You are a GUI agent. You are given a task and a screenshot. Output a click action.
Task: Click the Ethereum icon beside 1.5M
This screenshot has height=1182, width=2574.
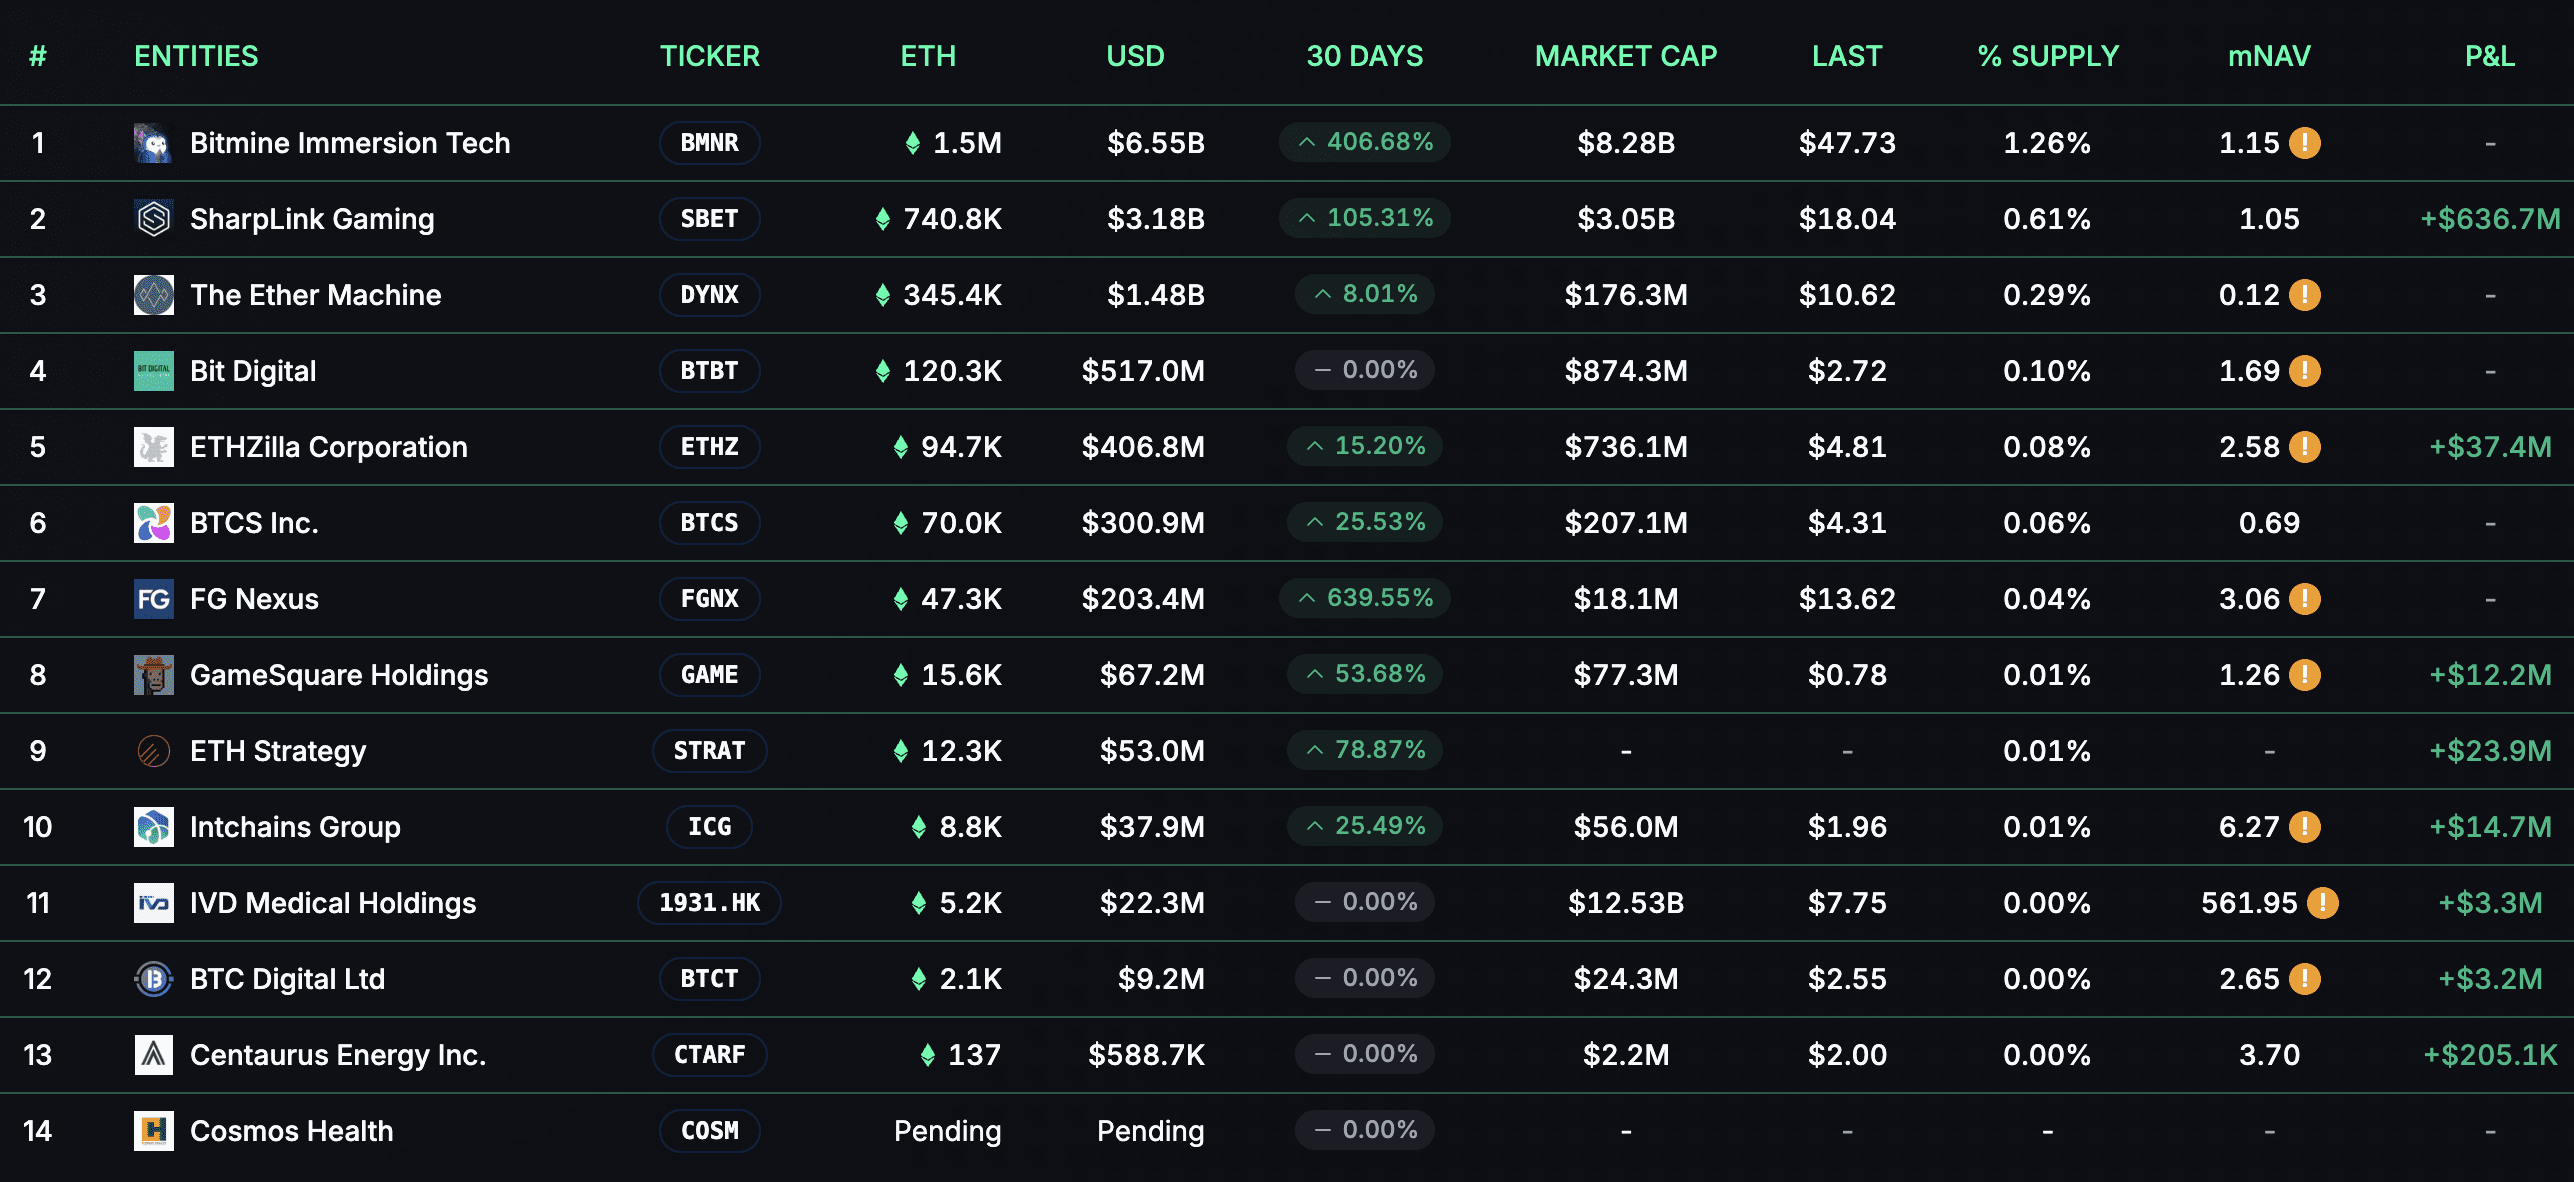tap(913, 143)
